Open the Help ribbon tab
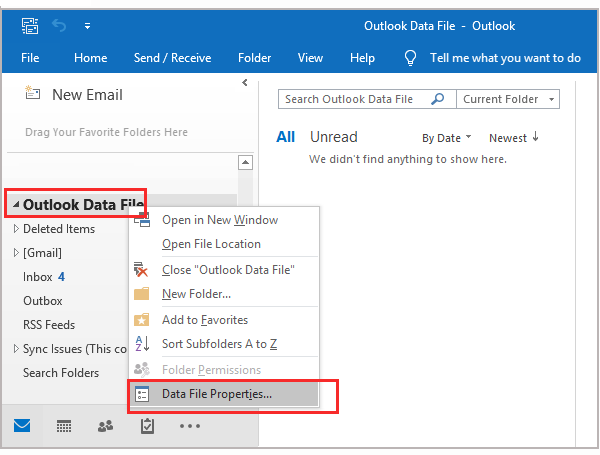This screenshot has width=600, height=455. [x=362, y=58]
